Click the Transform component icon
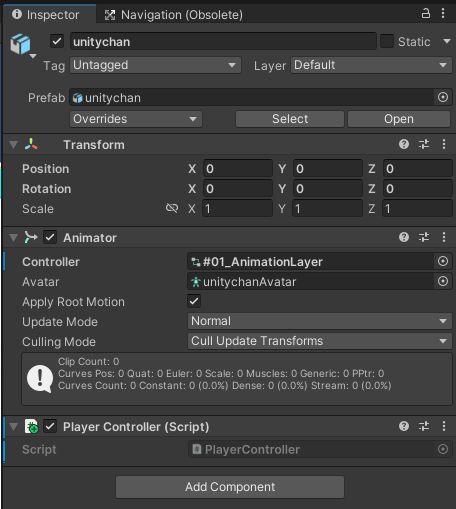Viewport: 456px width, 509px height. [x=31, y=145]
